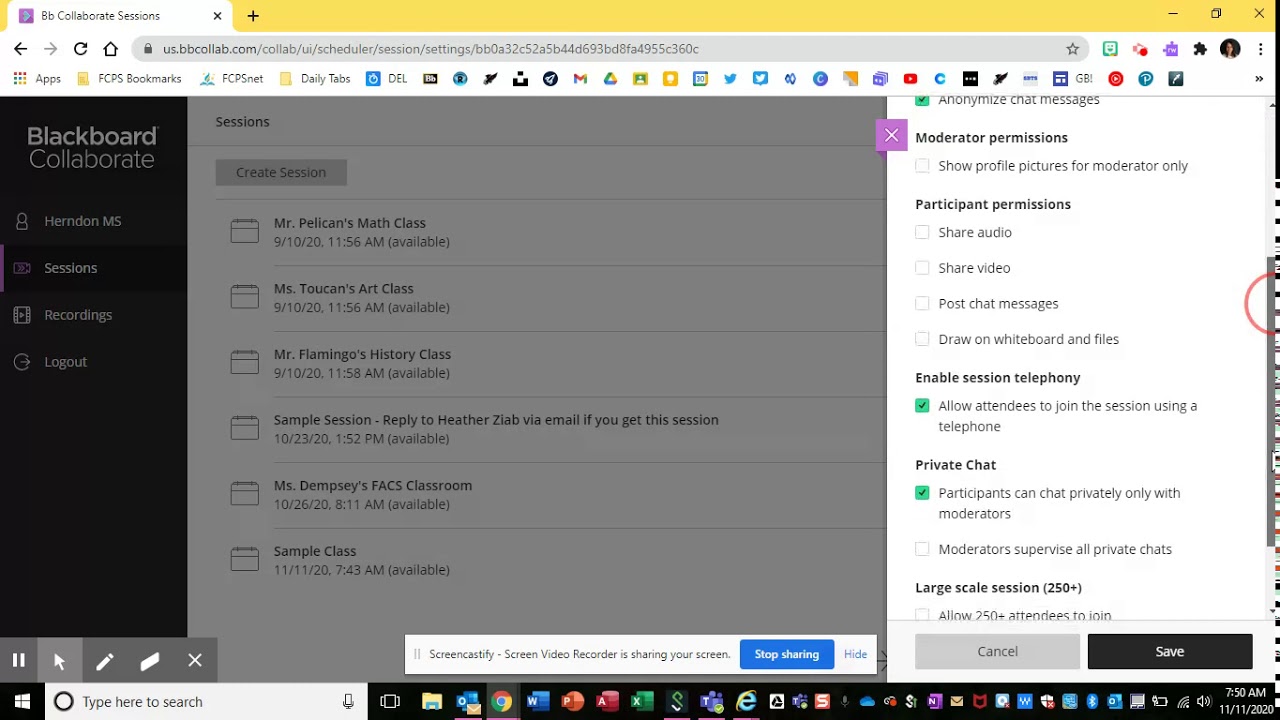
Task: Open Microsoft Word from the taskbar
Action: [x=537, y=702]
